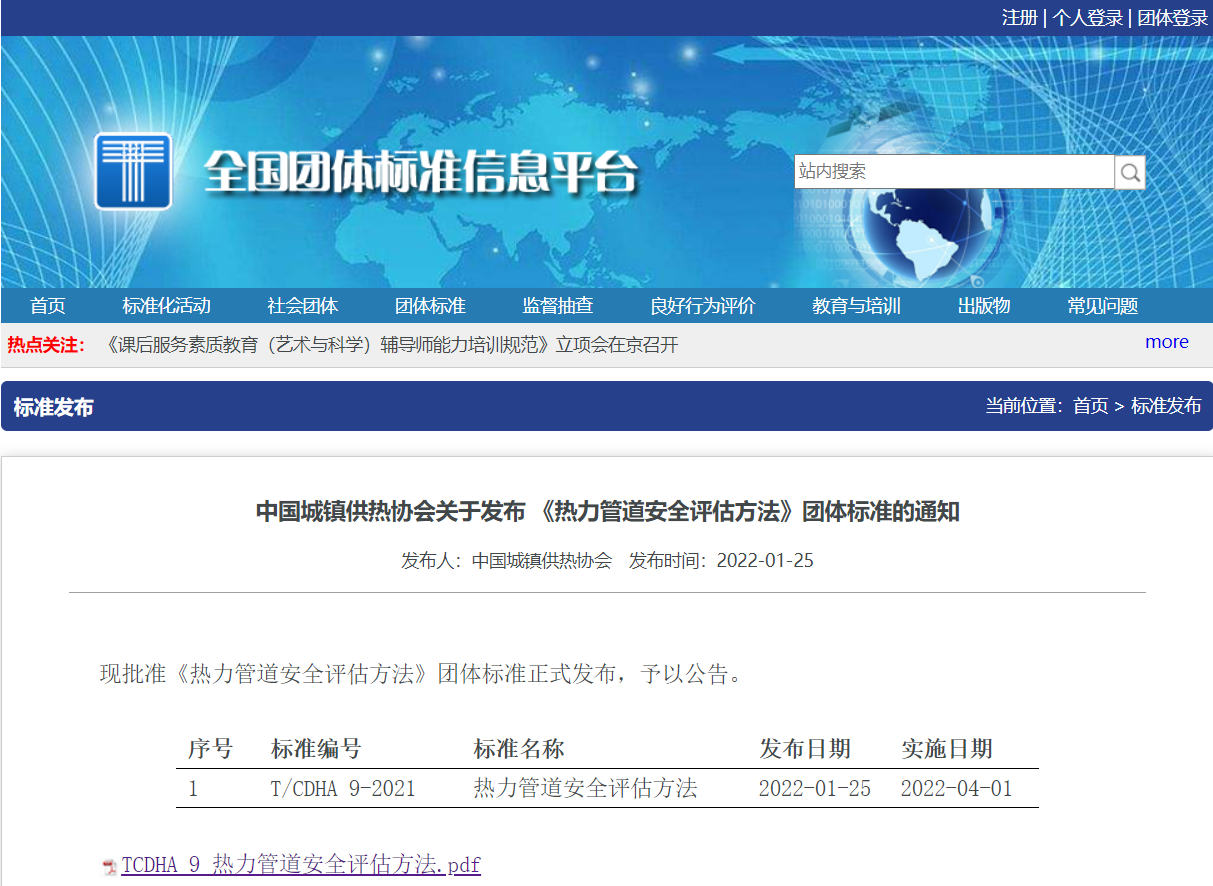Select the 社会团体 menu item
The width and height of the screenshot is (1213, 886).
coord(302,306)
